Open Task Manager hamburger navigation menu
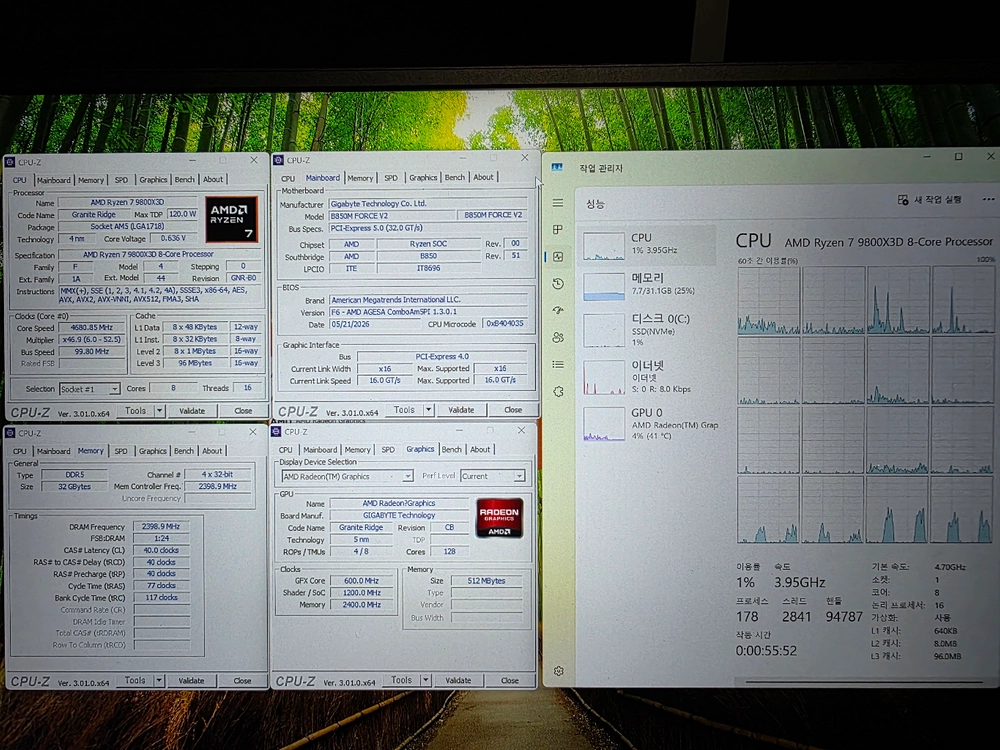 (558, 203)
